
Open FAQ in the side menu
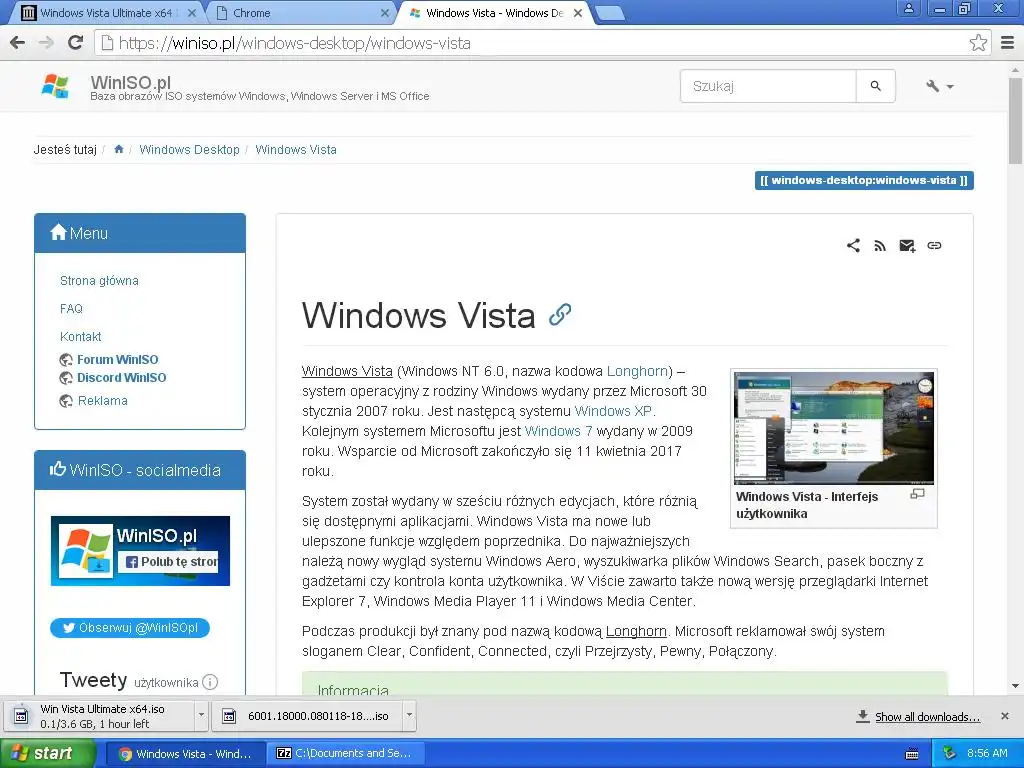pyautogui.click(x=71, y=309)
